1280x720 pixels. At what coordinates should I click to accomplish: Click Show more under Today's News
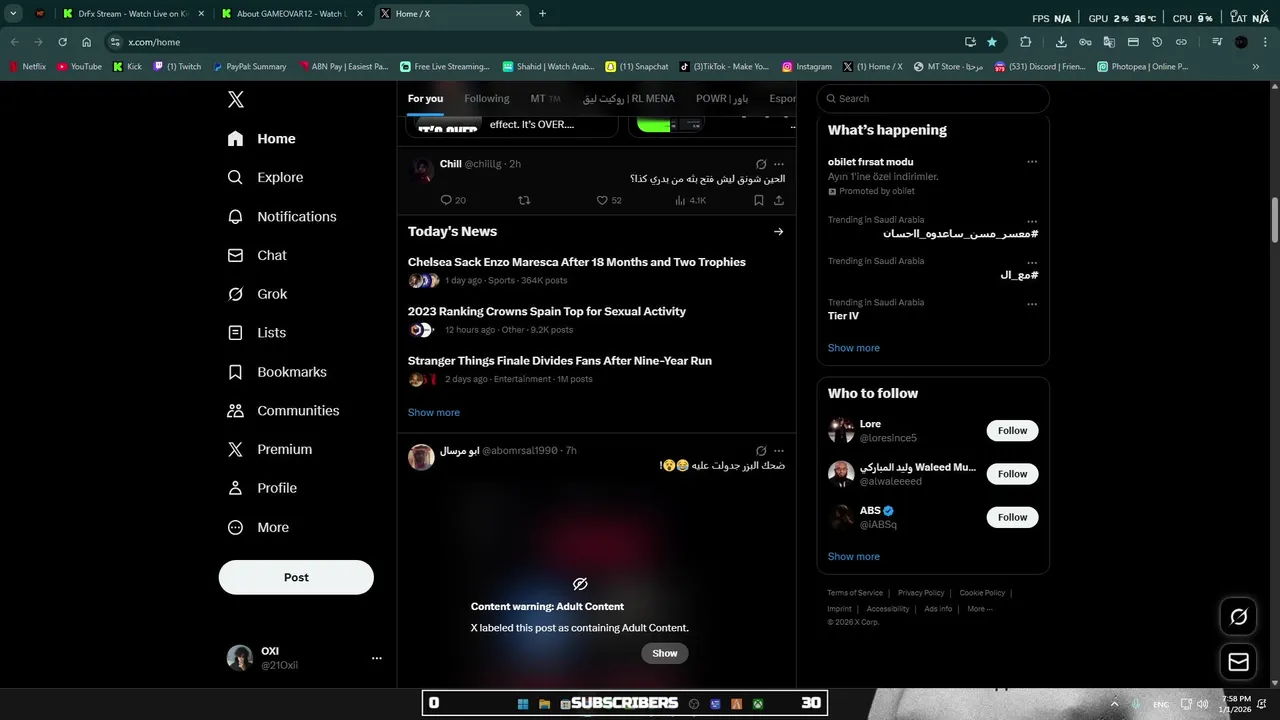(x=434, y=412)
